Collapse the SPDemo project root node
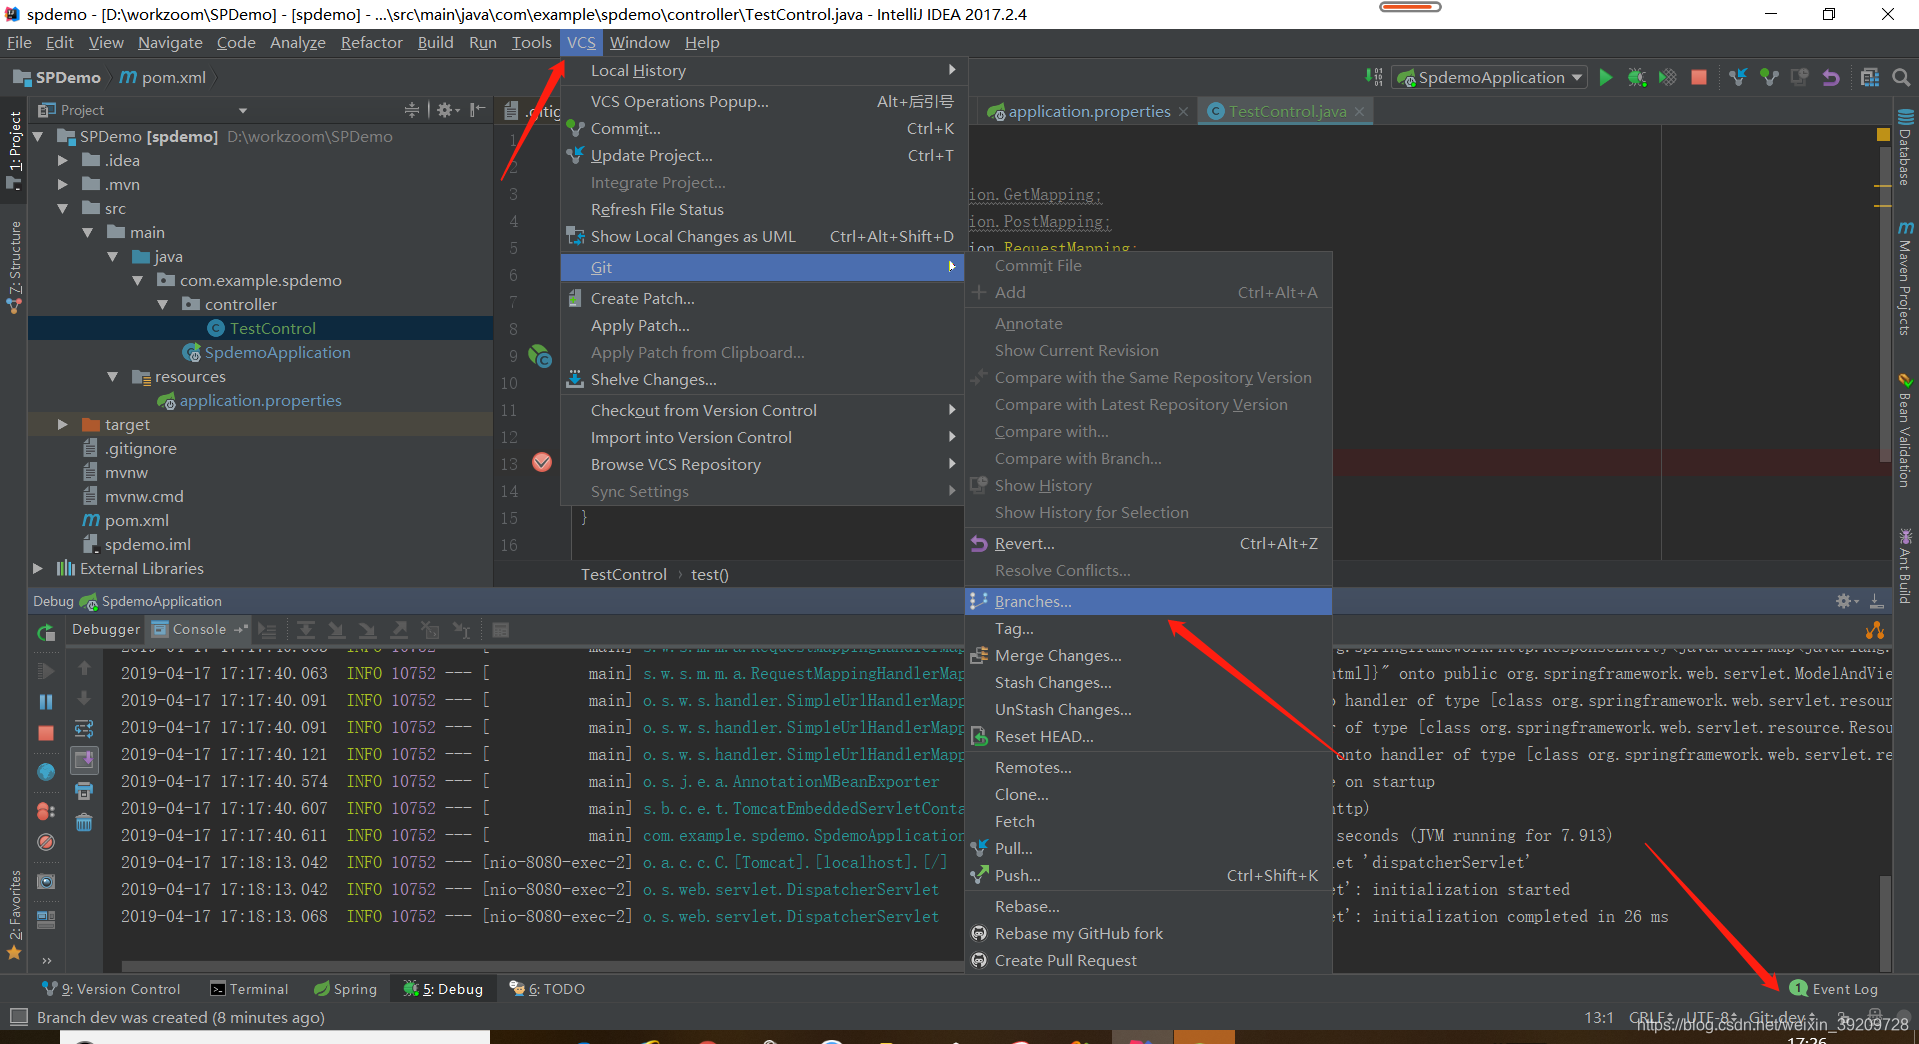Screen dimensions: 1919x1044 [x=38, y=136]
